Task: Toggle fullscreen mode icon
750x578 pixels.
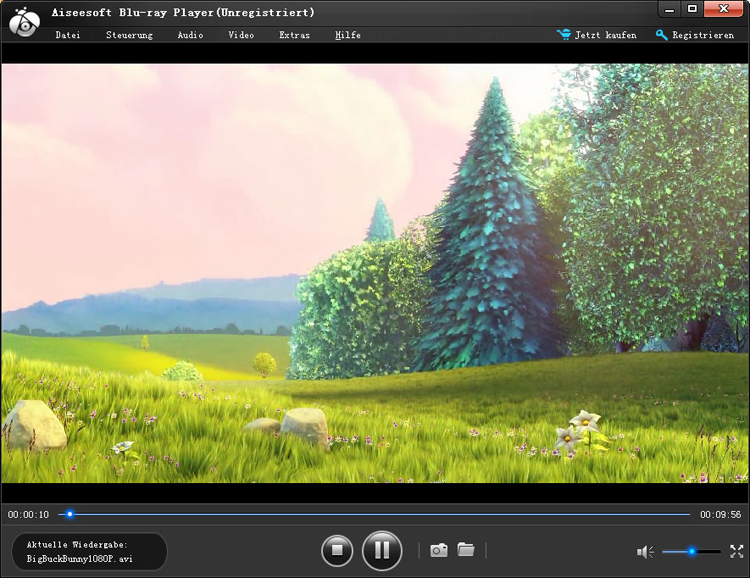Action: click(x=736, y=551)
